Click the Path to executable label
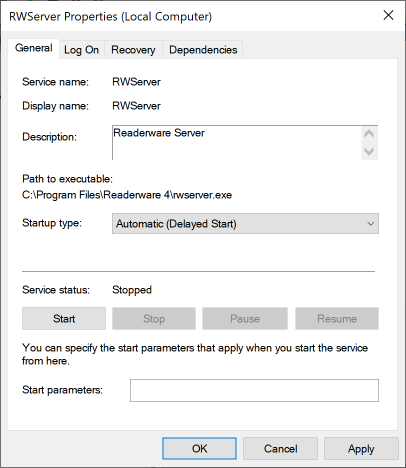Viewport: 406px width, 468px height. (x=68, y=179)
